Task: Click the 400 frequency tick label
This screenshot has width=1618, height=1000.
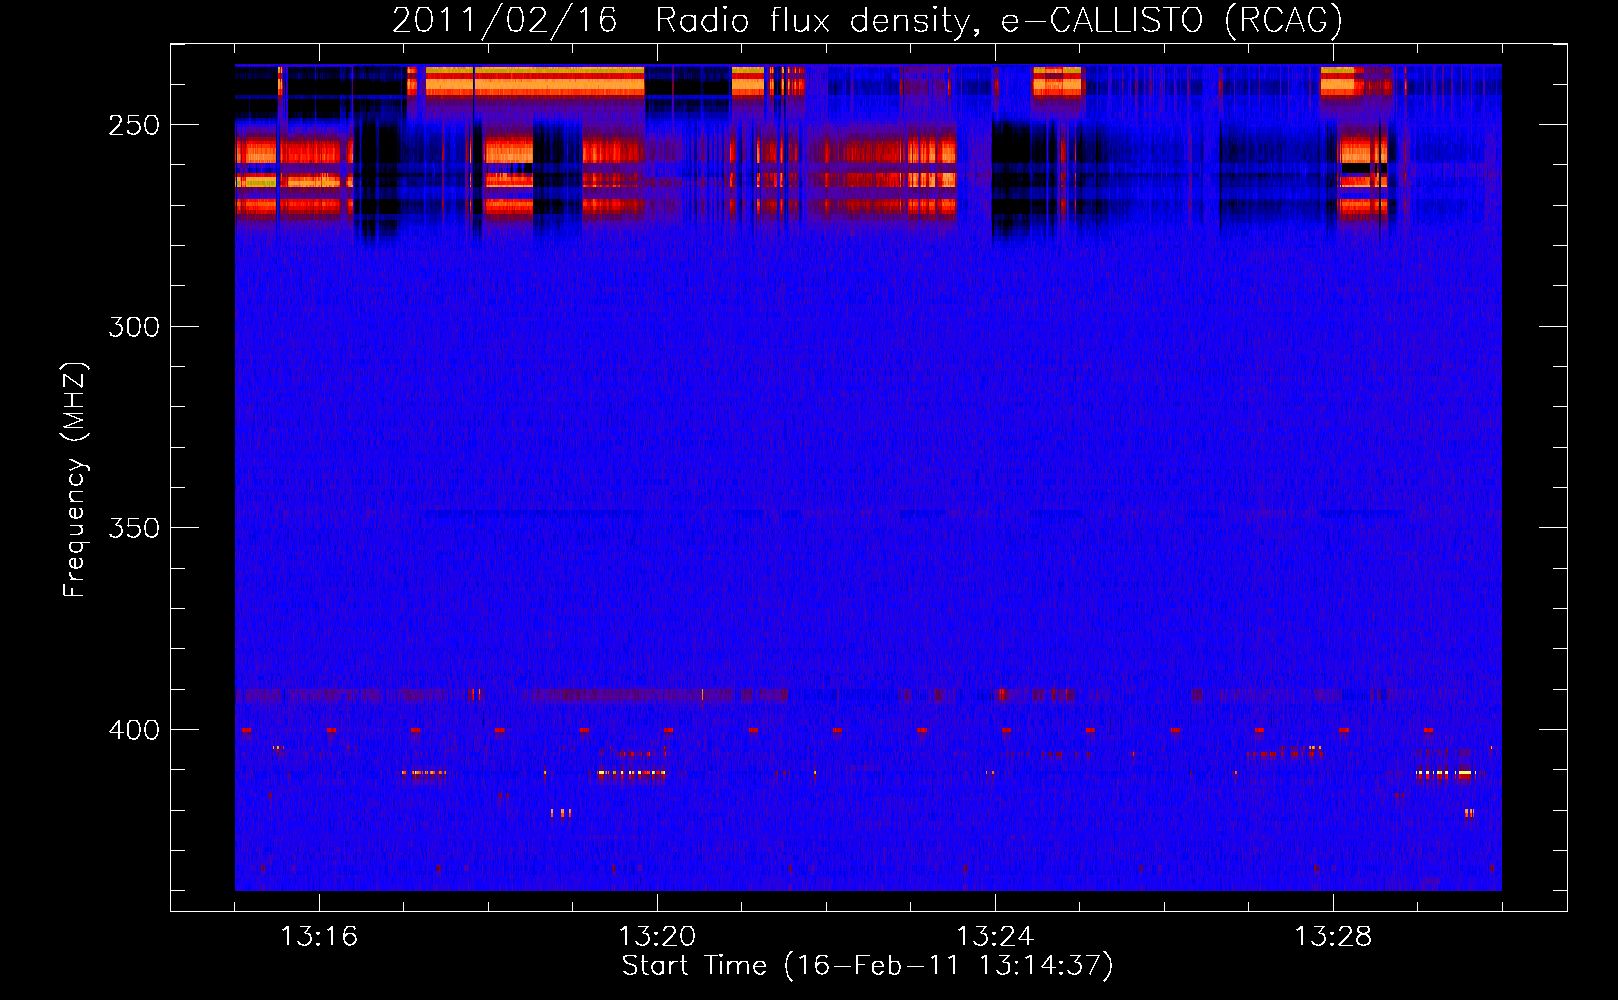Action: (133, 730)
